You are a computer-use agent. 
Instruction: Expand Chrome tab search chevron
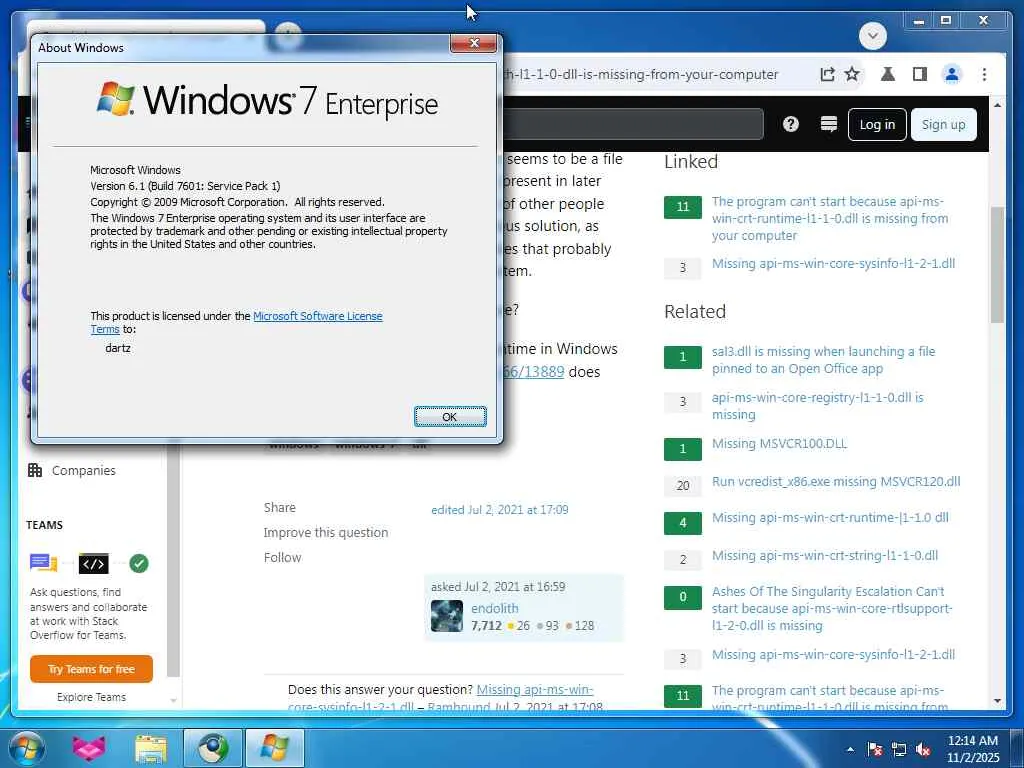click(x=873, y=35)
